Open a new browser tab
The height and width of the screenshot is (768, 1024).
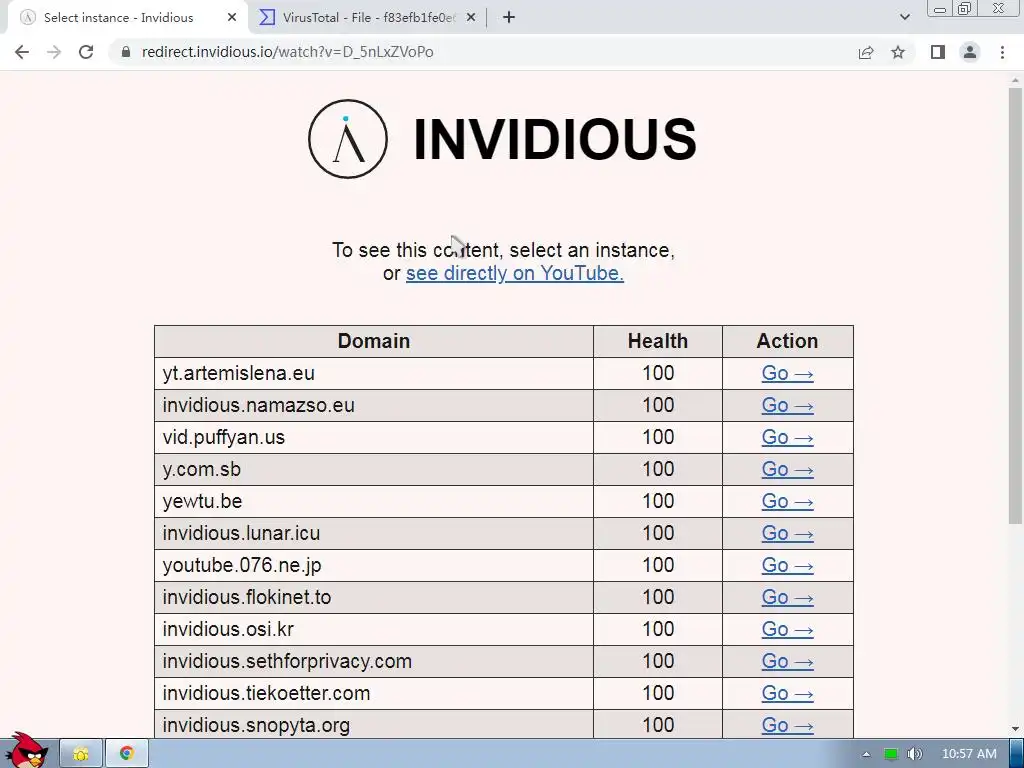pos(509,18)
